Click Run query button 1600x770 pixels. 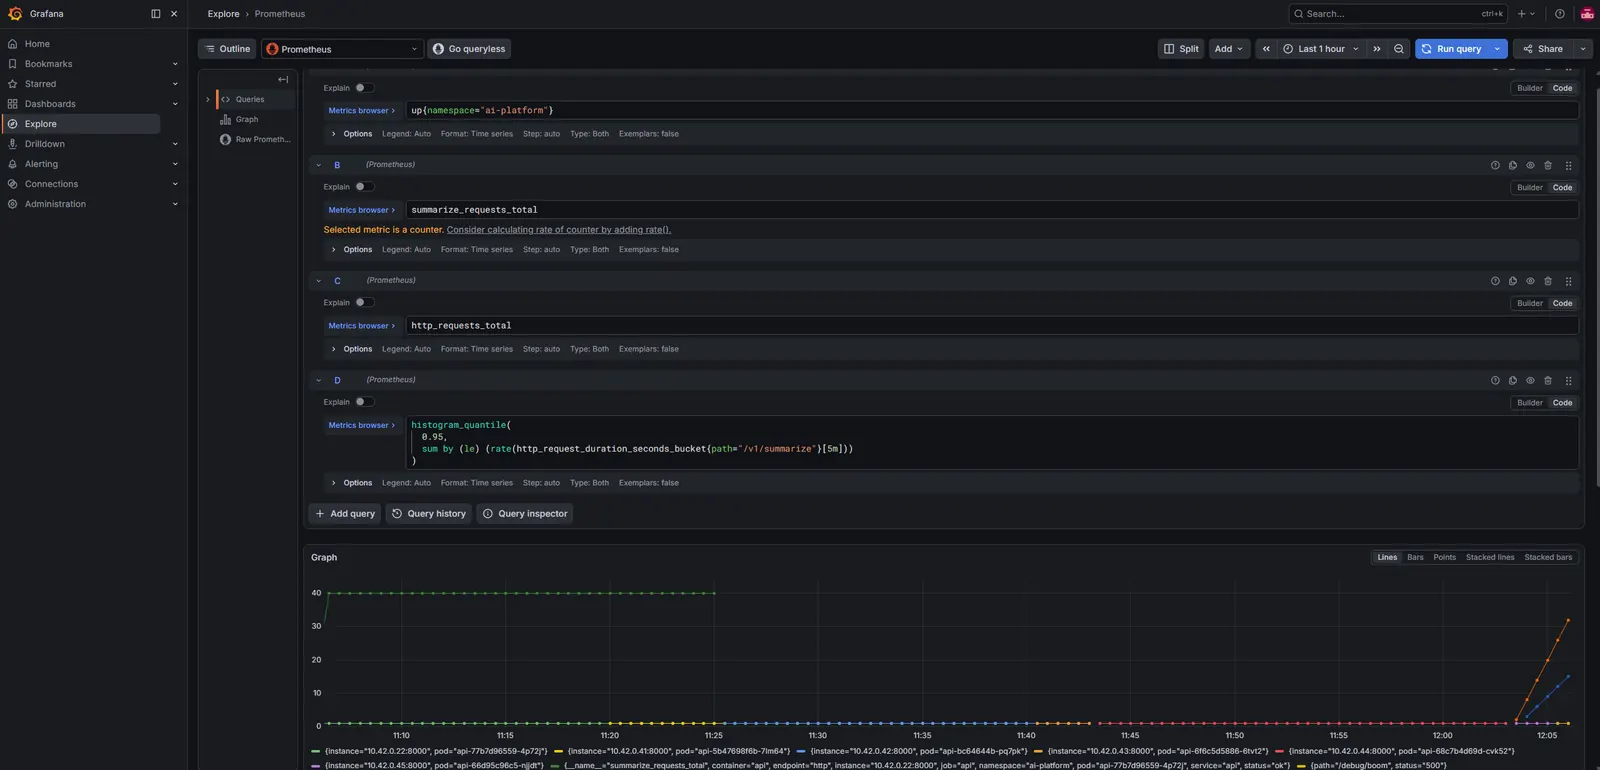tap(1452, 49)
